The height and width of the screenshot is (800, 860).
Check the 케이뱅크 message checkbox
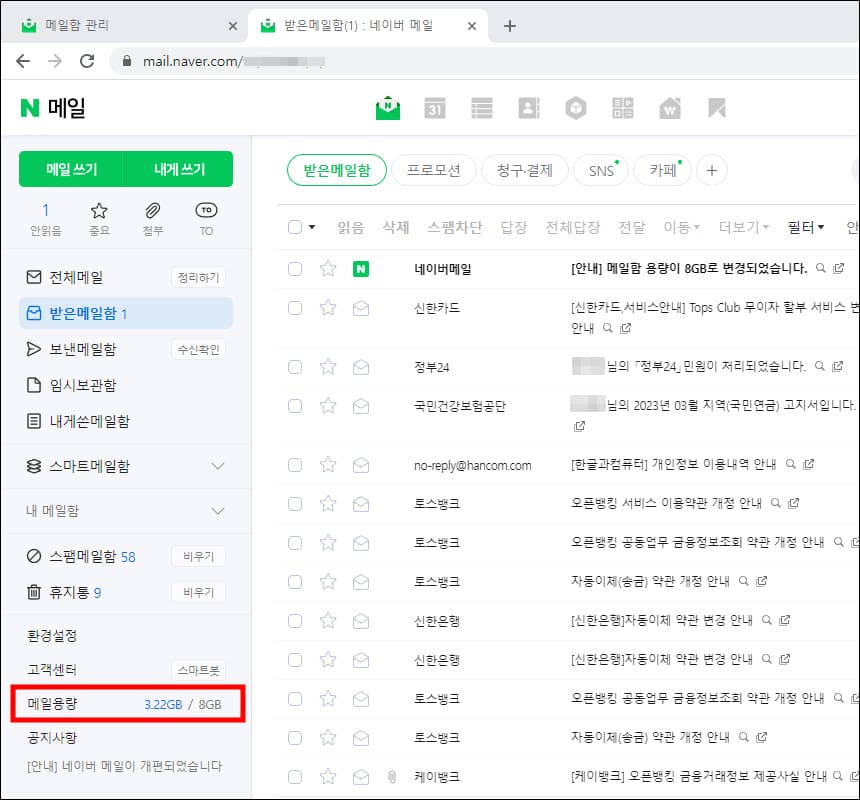pyautogui.click(x=295, y=776)
